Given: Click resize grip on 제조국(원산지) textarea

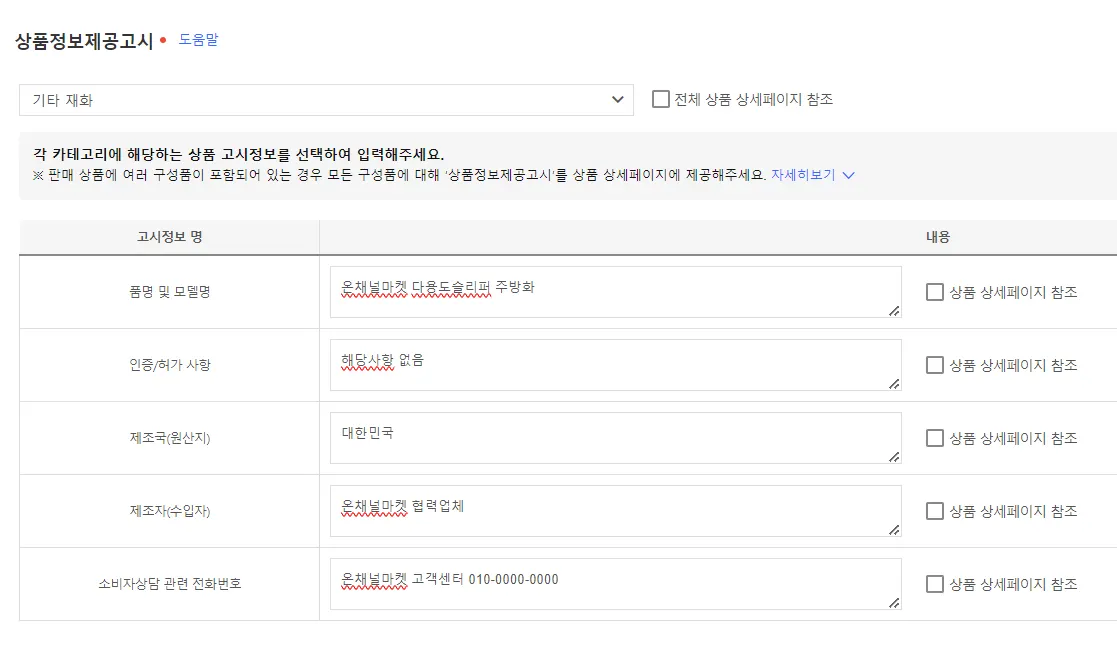Looking at the screenshot, I should (894, 457).
